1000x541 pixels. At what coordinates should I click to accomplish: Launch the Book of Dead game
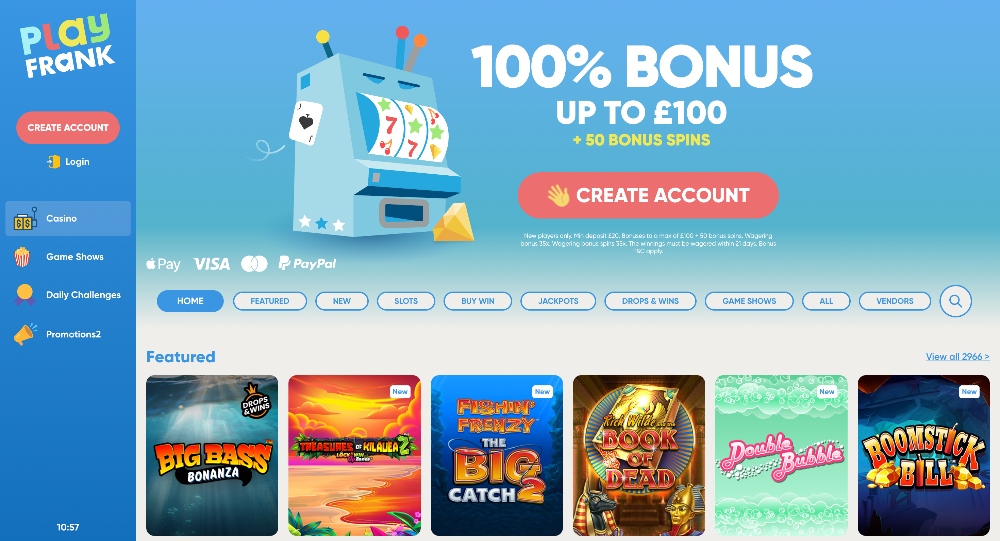pyautogui.click(x=639, y=456)
